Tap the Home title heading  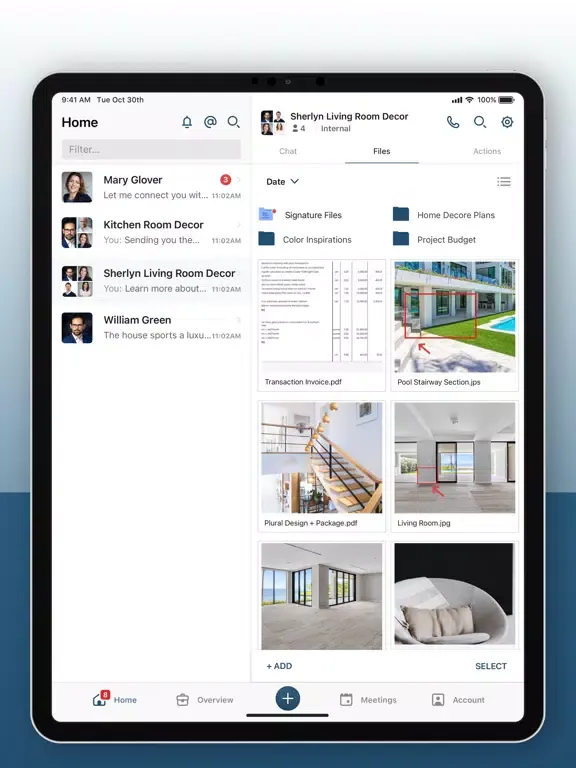point(80,122)
